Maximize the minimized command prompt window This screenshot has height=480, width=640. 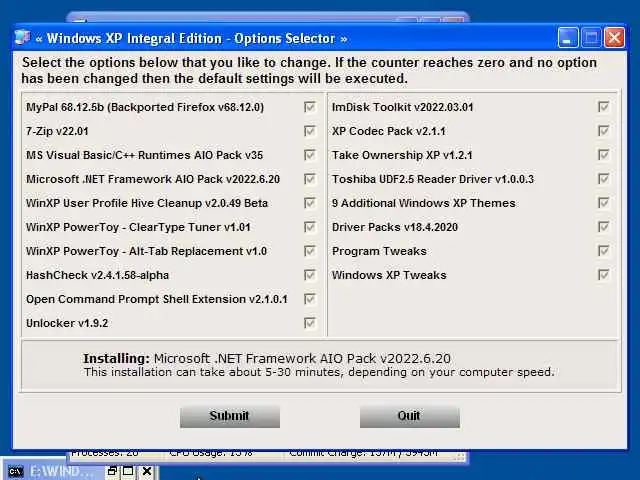[x=129, y=471]
